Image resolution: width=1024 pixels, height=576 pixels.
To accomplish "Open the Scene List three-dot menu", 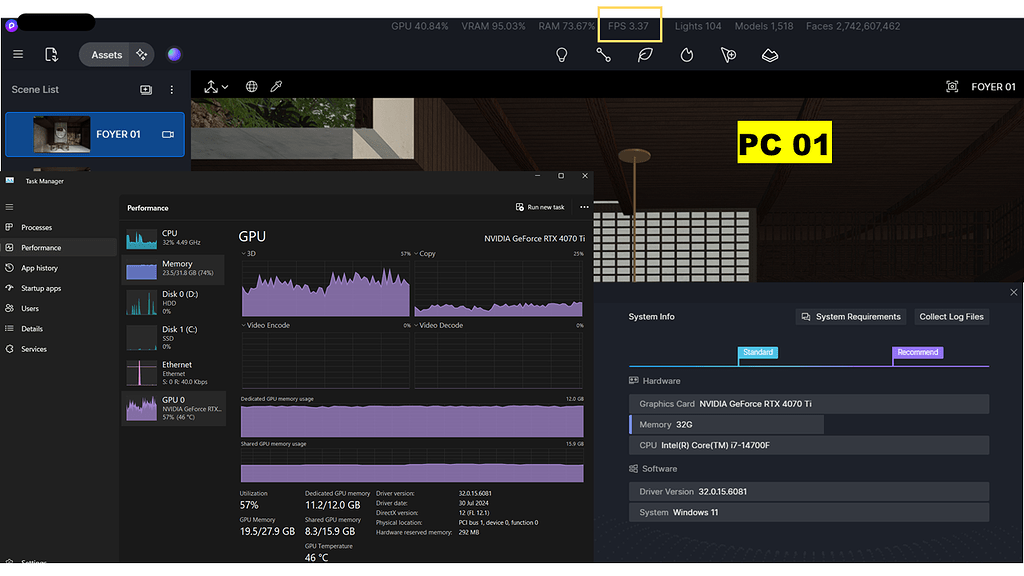I will pos(171,90).
